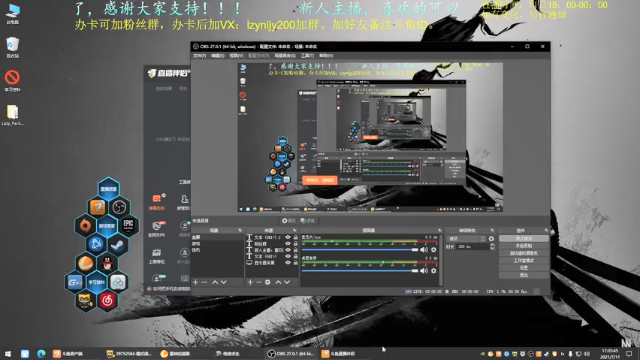Screen dimensions: 640x360
Task: Undock the Scenes panel via header icon
Action: pos(240,231)
